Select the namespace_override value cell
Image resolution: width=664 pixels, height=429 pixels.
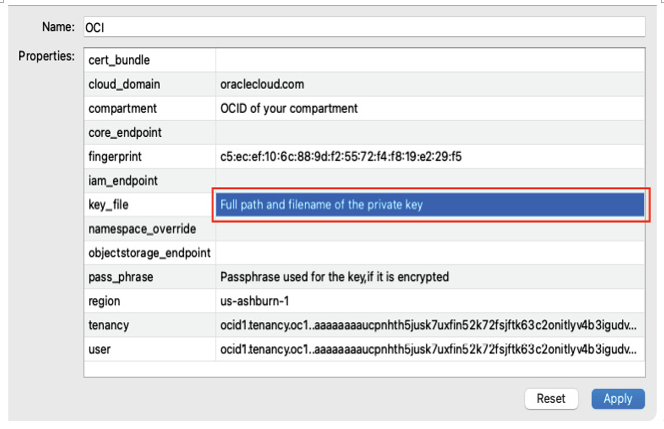coord(430,229)
